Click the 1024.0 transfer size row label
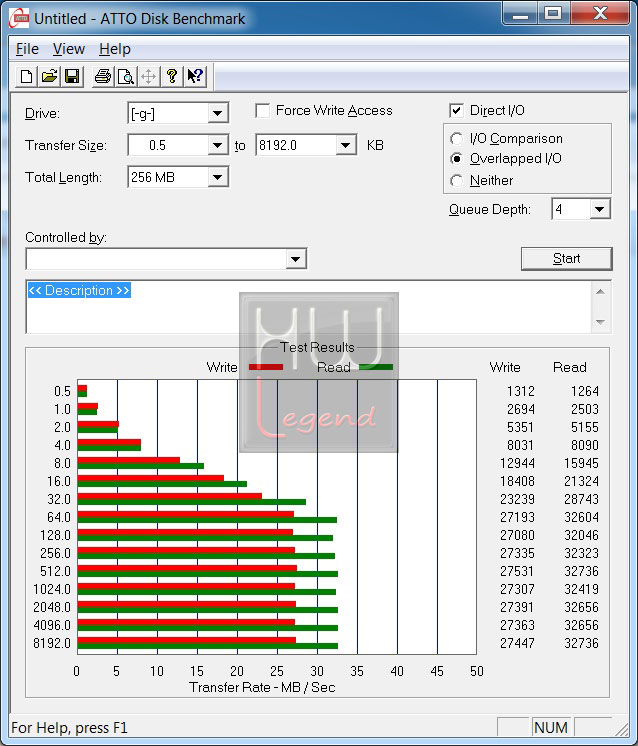Screen dimensions: 638x746 (x=52, y=589)
